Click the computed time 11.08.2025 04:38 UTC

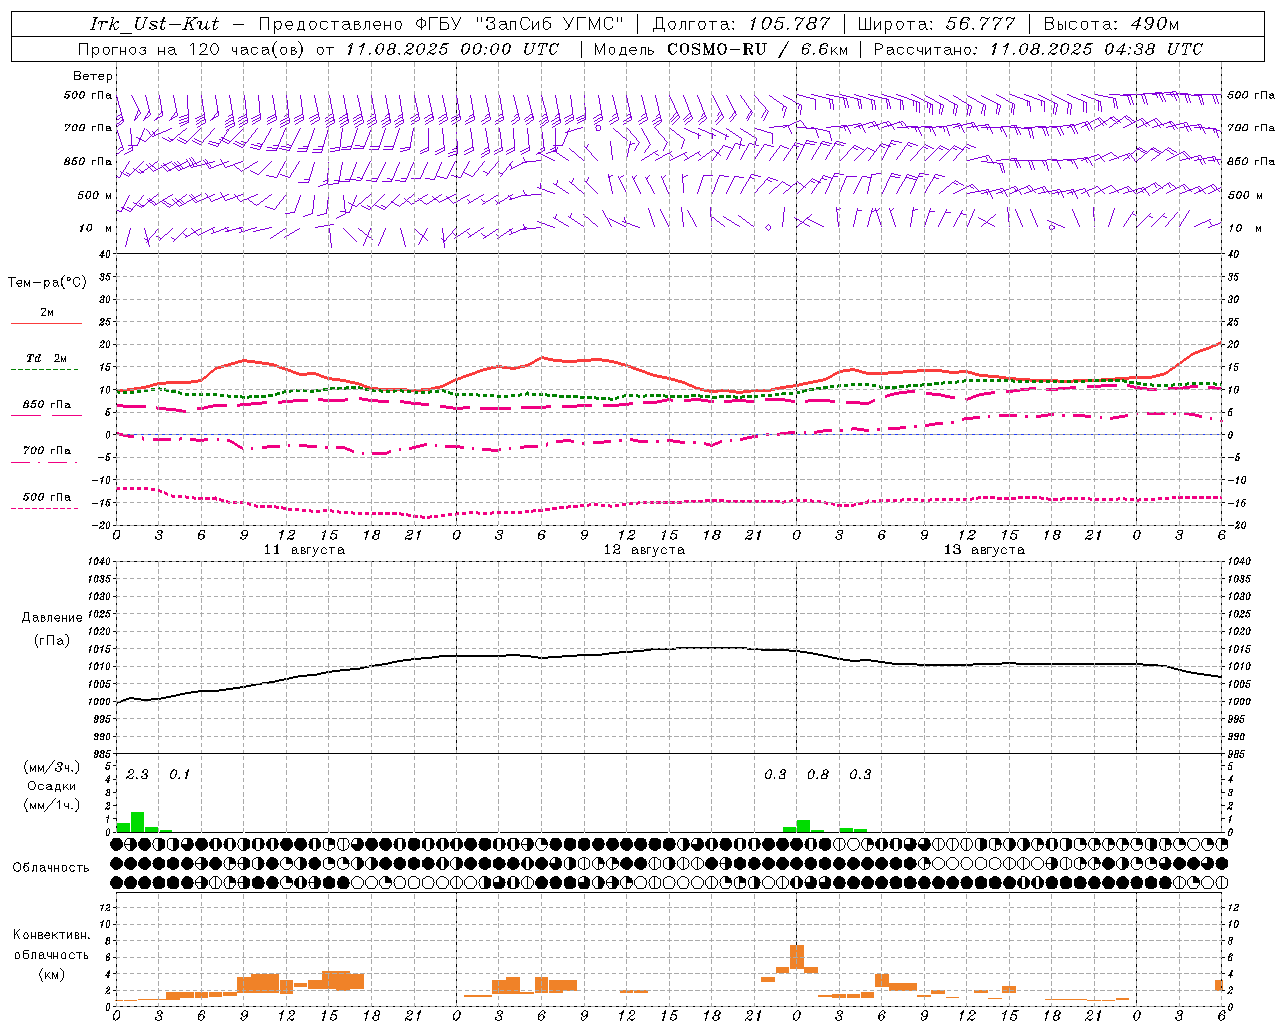pos(1096,49)
